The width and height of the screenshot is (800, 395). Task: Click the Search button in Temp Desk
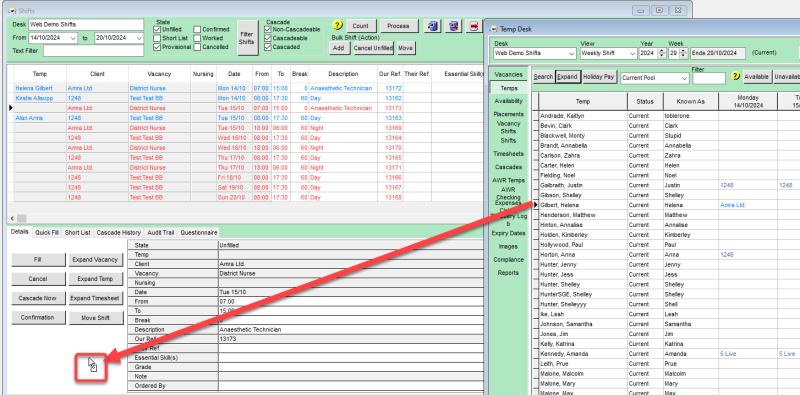[x=543, y=77]
